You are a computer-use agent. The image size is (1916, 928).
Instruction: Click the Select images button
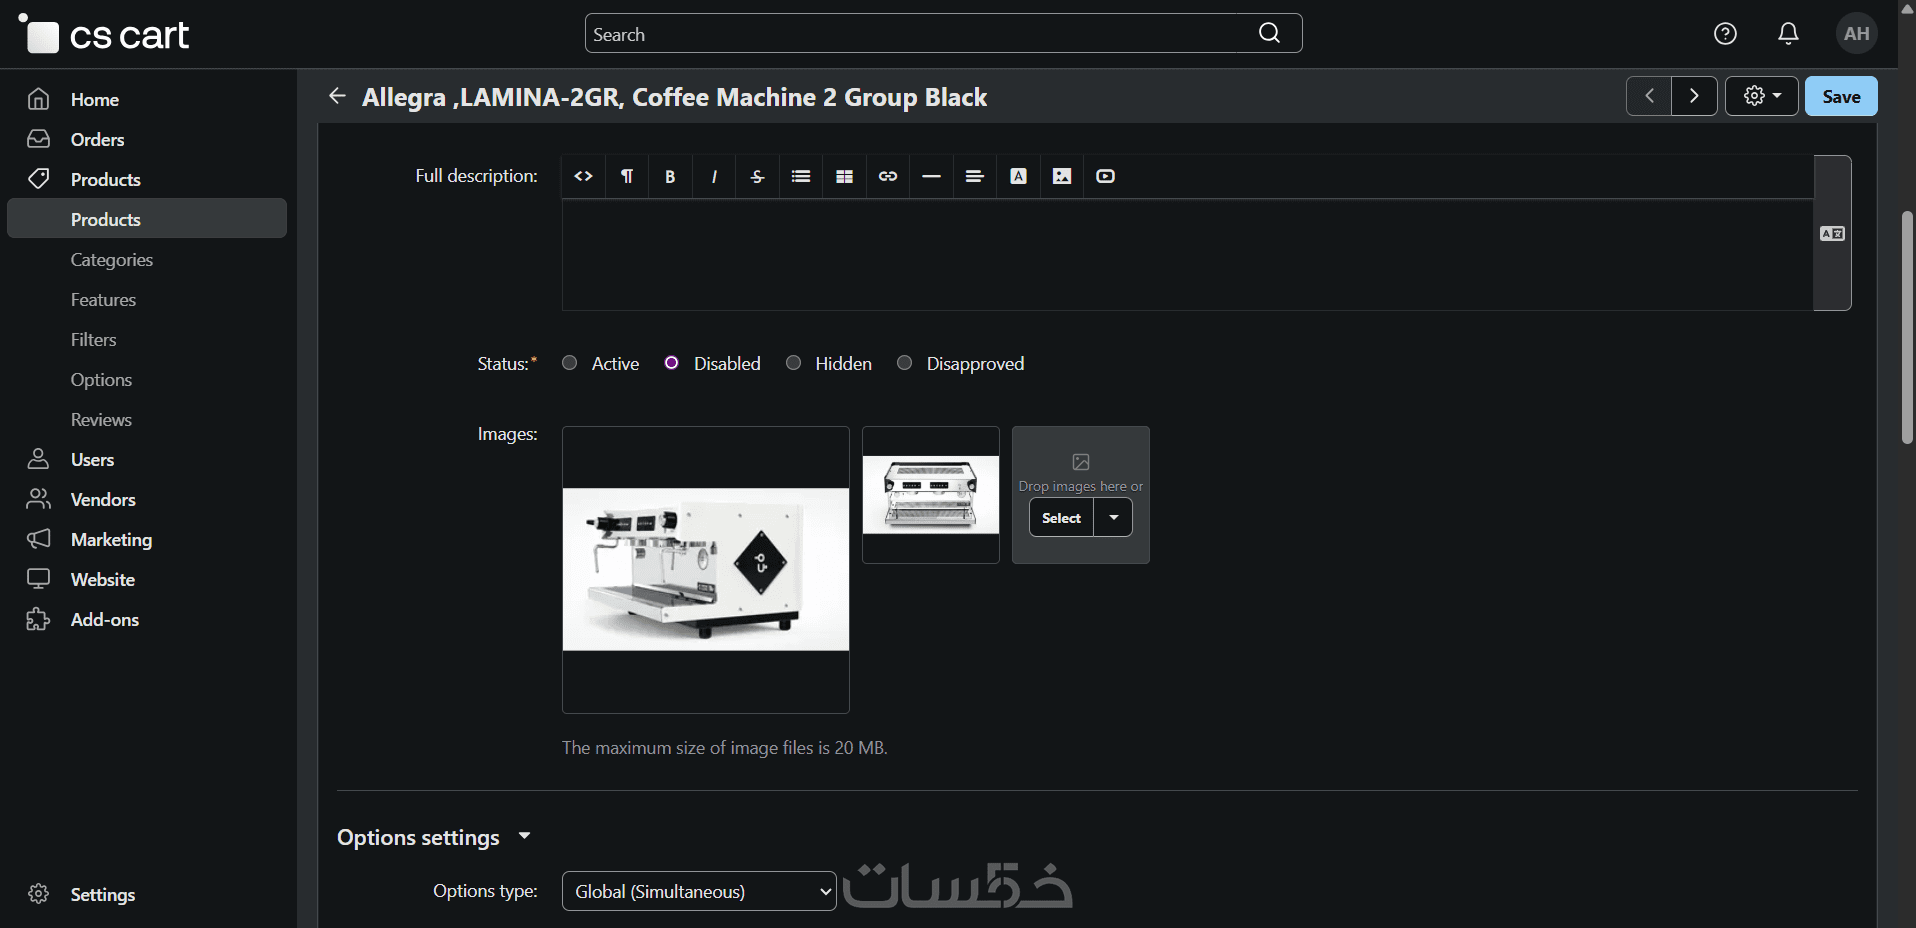pyautogui.click(x=1061, y=518)
